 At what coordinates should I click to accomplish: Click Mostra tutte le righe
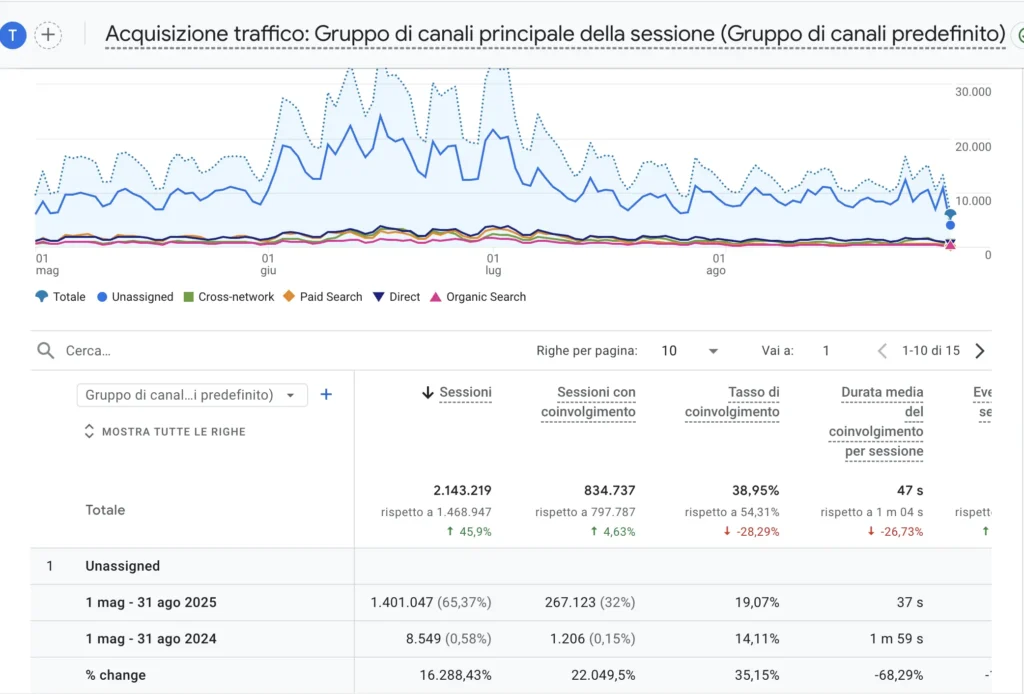(x=173, y=432)
